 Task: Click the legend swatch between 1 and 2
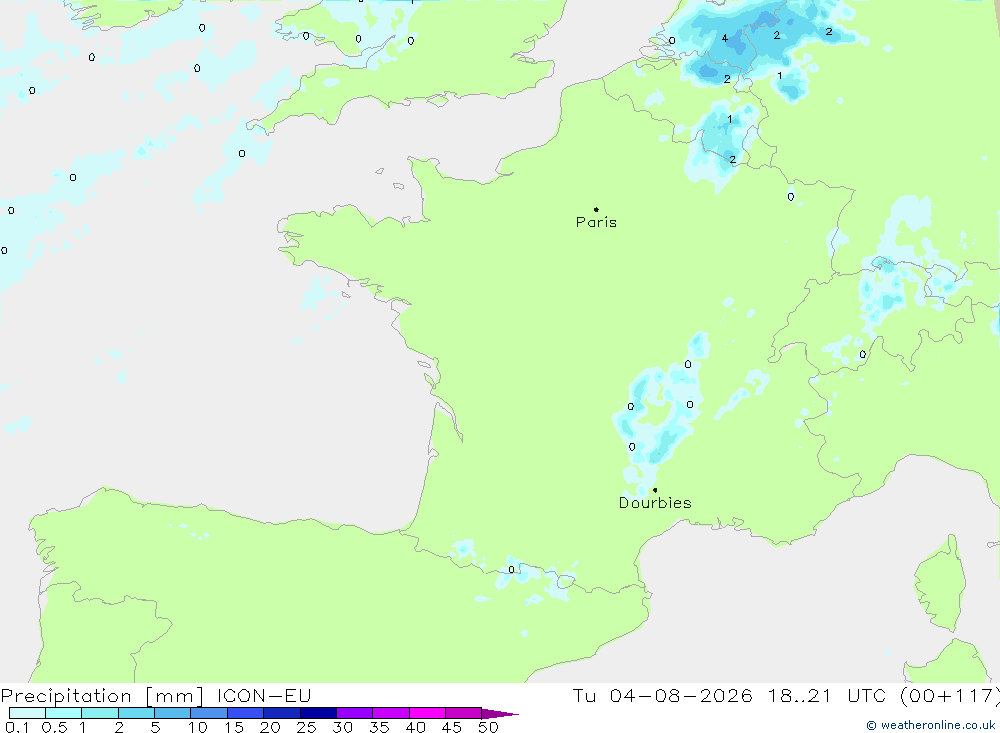click(x=99, y=713)
